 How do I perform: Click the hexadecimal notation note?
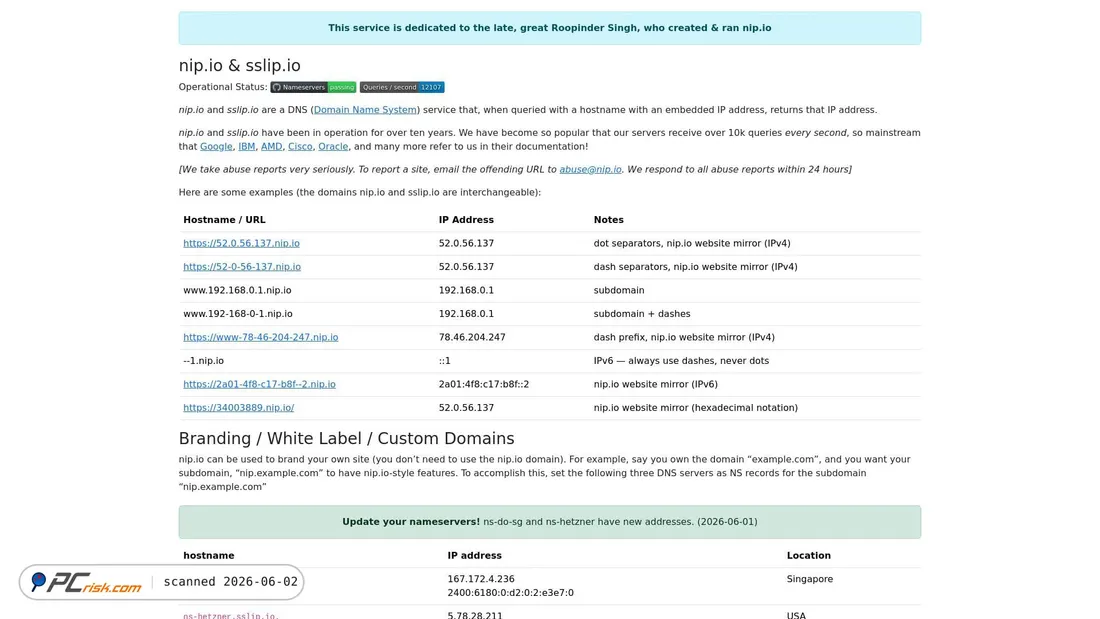click(696, 408)
